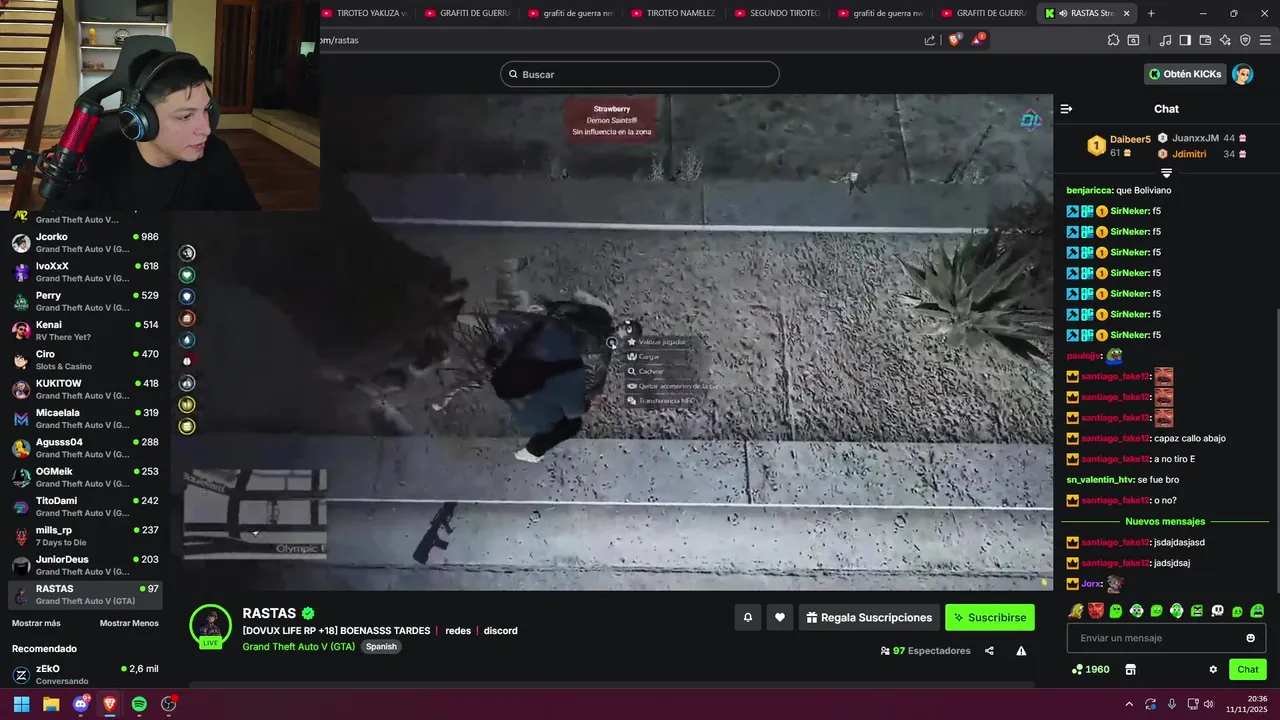
Task: Click Mostrar Menos in sidebar
Action: pyautogui.click(x=129, y=623)
